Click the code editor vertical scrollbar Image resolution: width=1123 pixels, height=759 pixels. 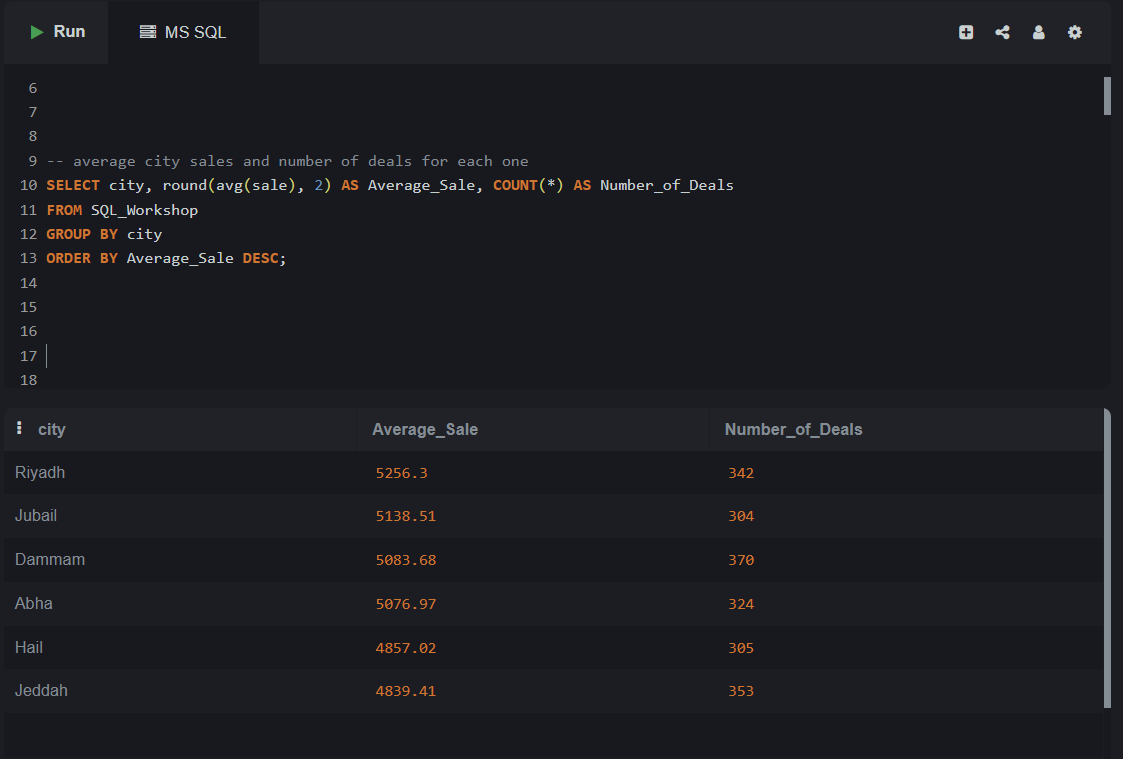coord(1107,96)
